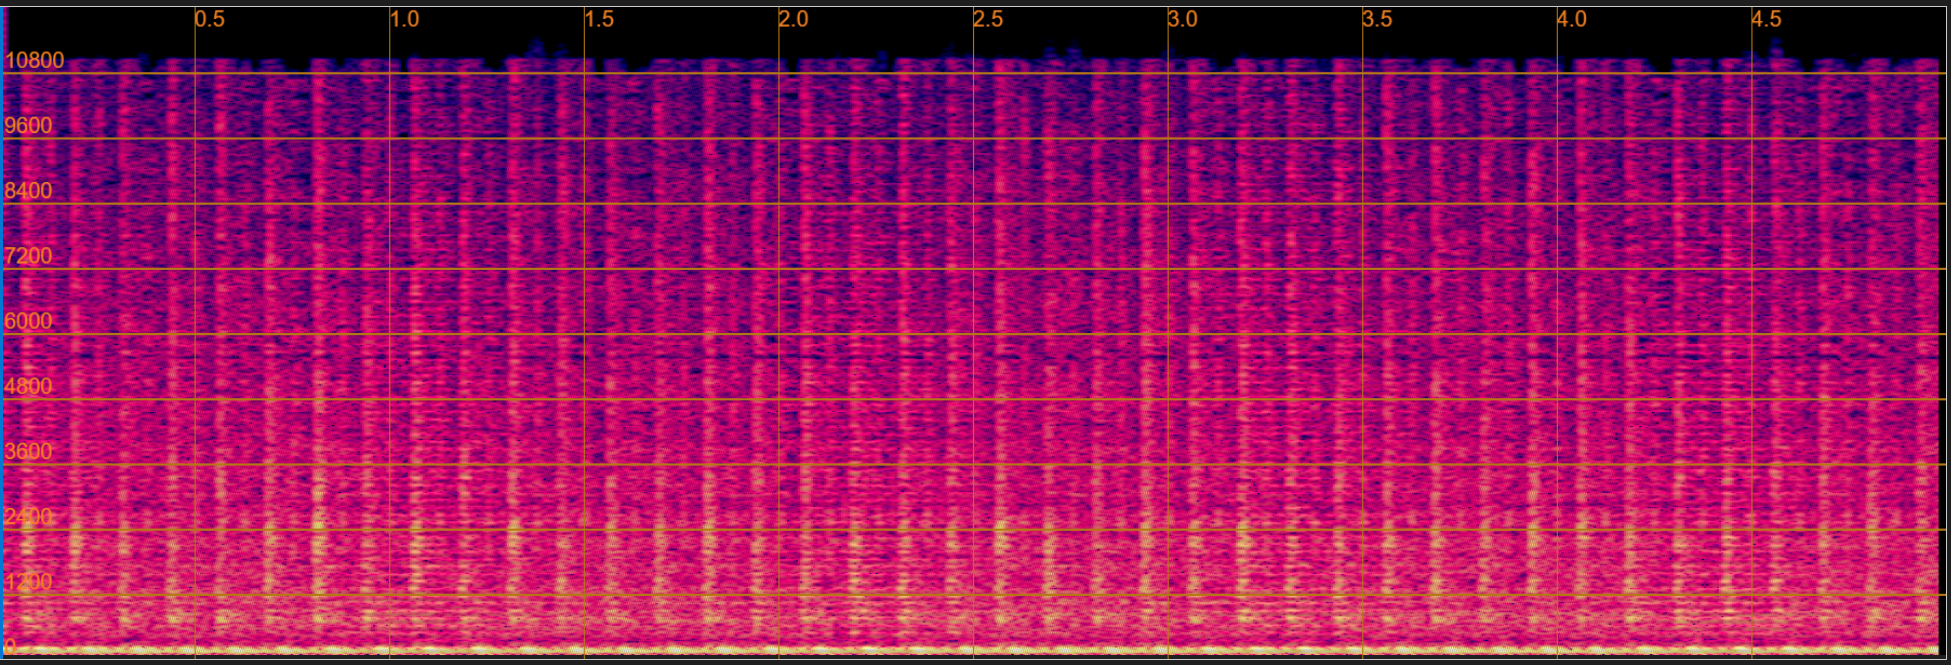The width and height of the screenshot is (1951, 665).
Task: Select the 4800 Hz frequency label
Action: click(x=28, y=387)
